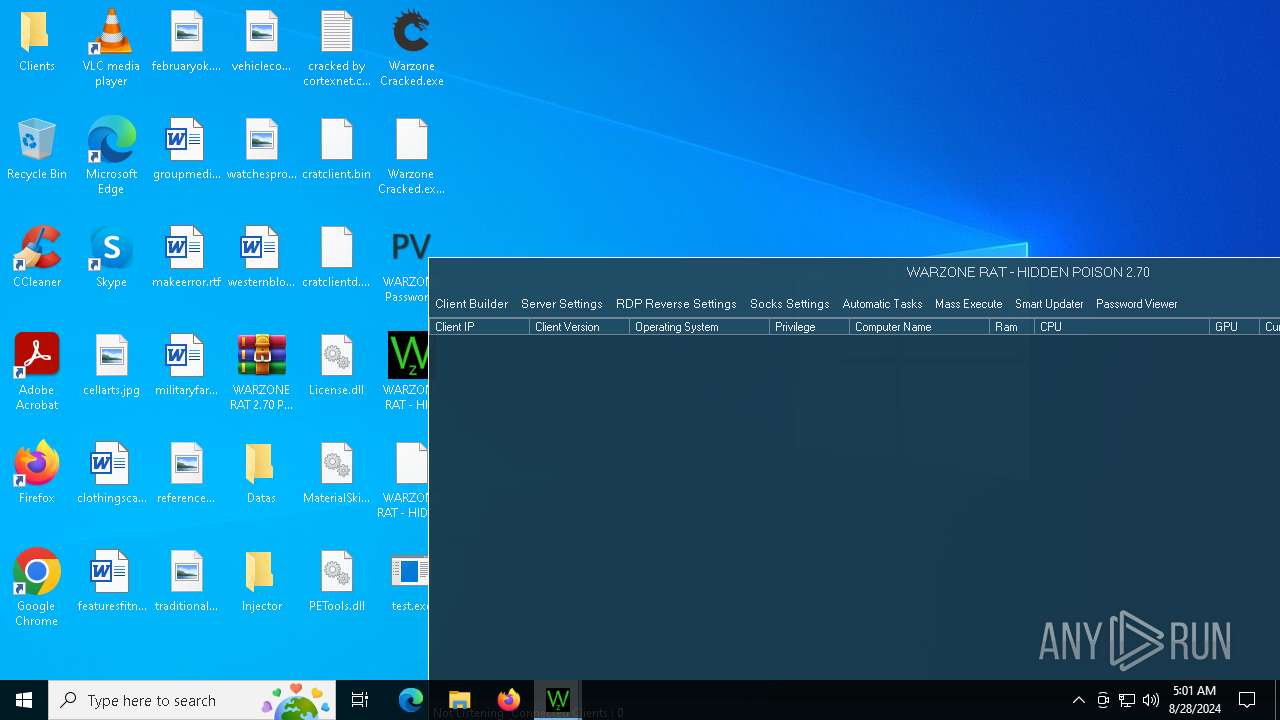Open the Socks Settings menu

[x=789, y=304]
